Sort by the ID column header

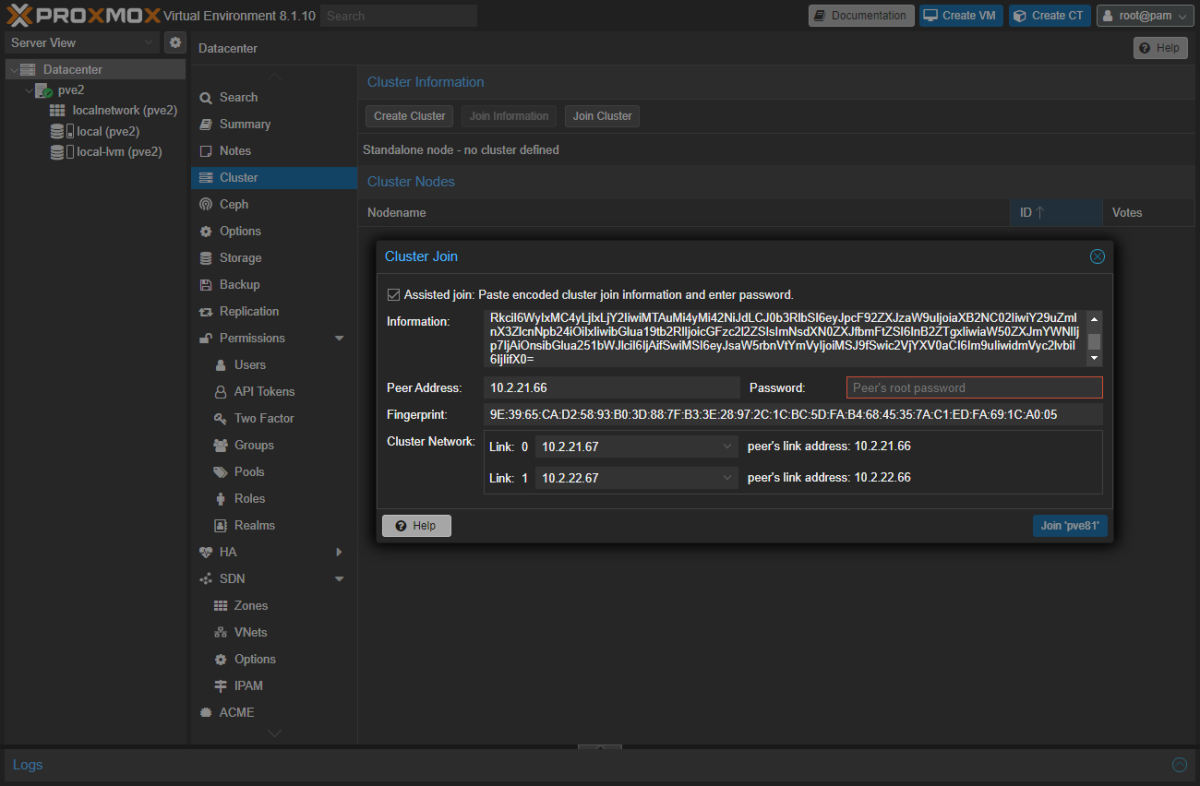1055,213
